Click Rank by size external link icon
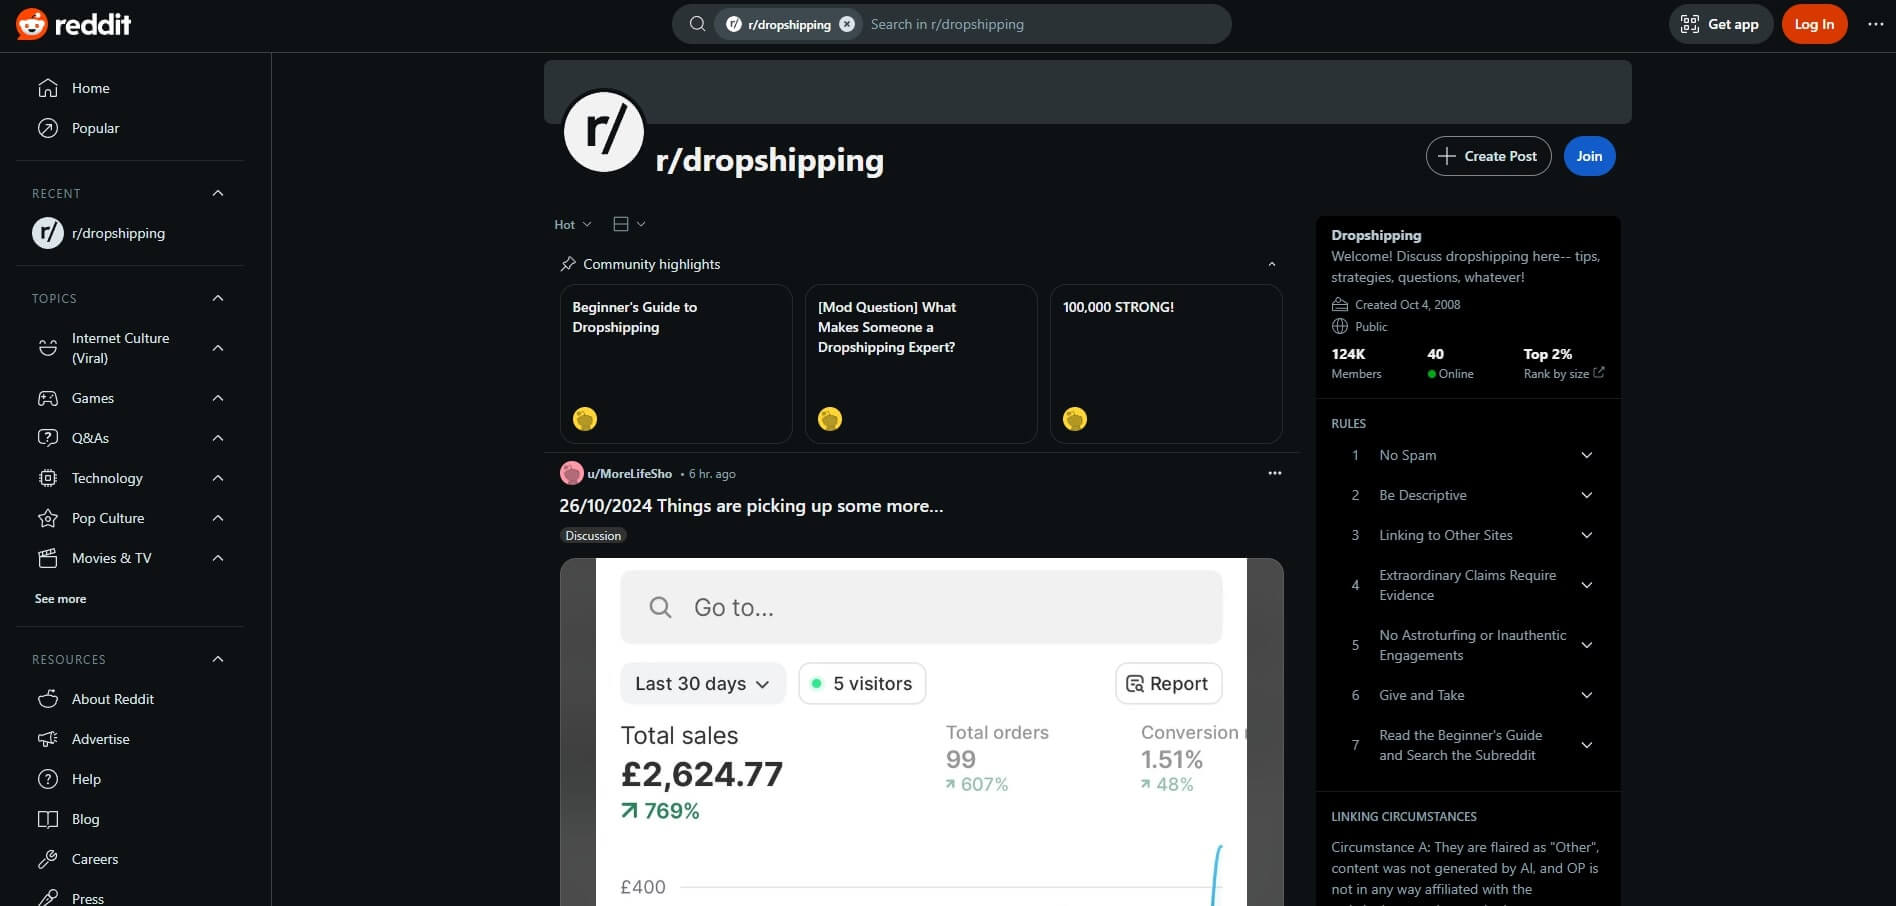Viewport: 1896px width, 906px height. click(1599, 372)
